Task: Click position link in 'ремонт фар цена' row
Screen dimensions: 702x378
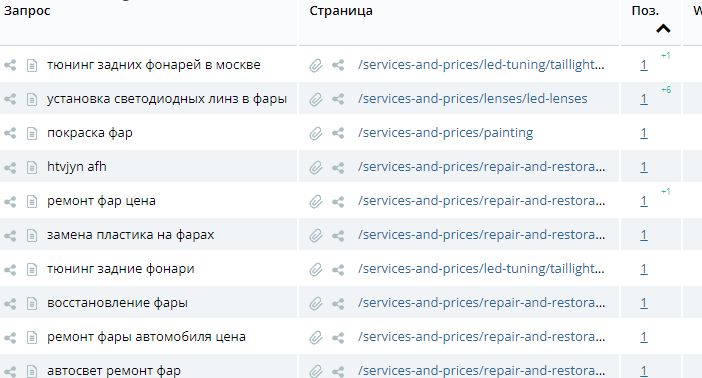Action: tap(644, 201)
